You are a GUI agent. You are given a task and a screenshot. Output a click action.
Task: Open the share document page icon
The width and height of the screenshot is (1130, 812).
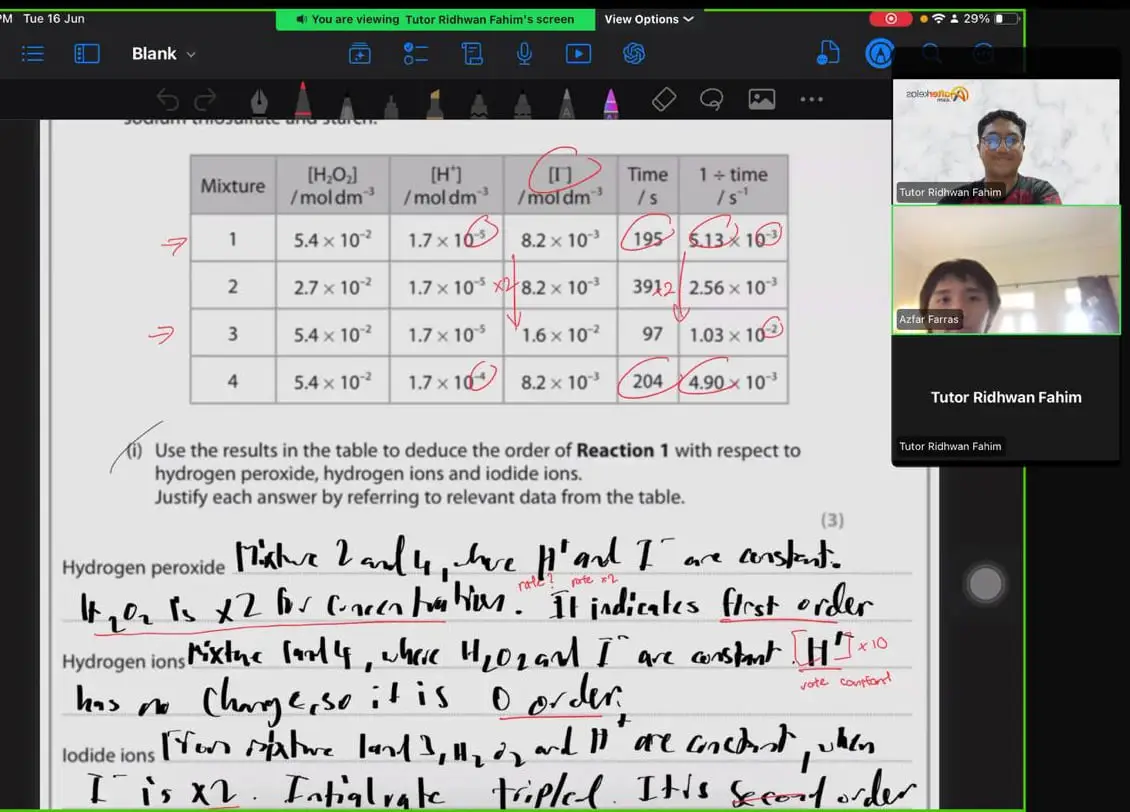pyautogui.click(x=828, y=53)
